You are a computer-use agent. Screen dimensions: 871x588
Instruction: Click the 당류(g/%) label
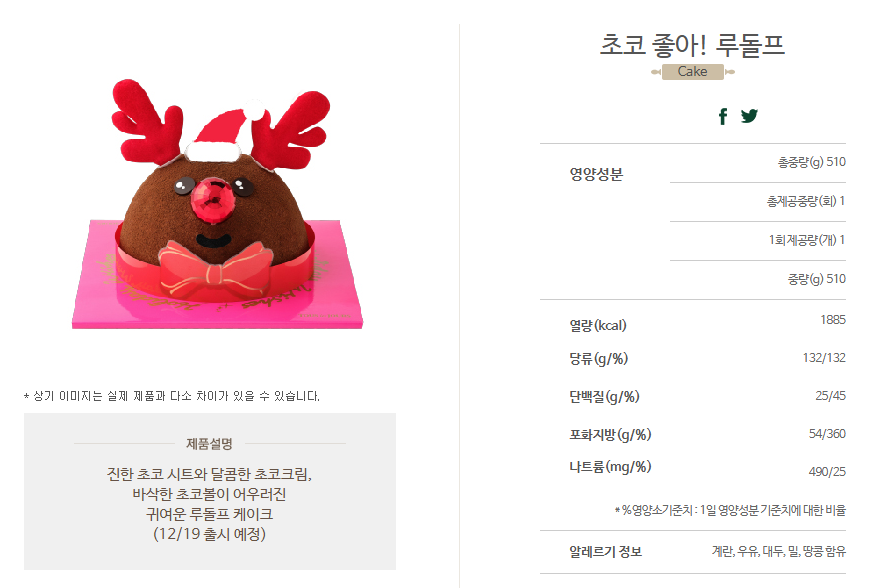point(598,359)
